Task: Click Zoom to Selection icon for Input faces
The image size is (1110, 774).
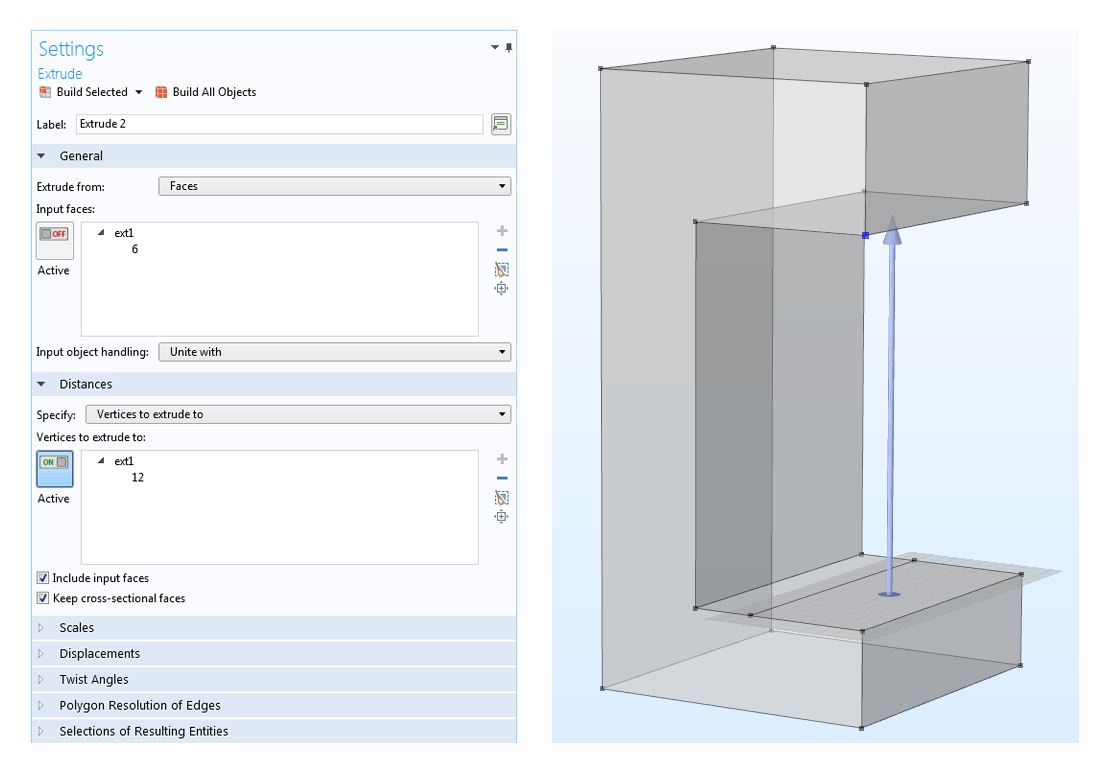Action: [x=502, y=289]
